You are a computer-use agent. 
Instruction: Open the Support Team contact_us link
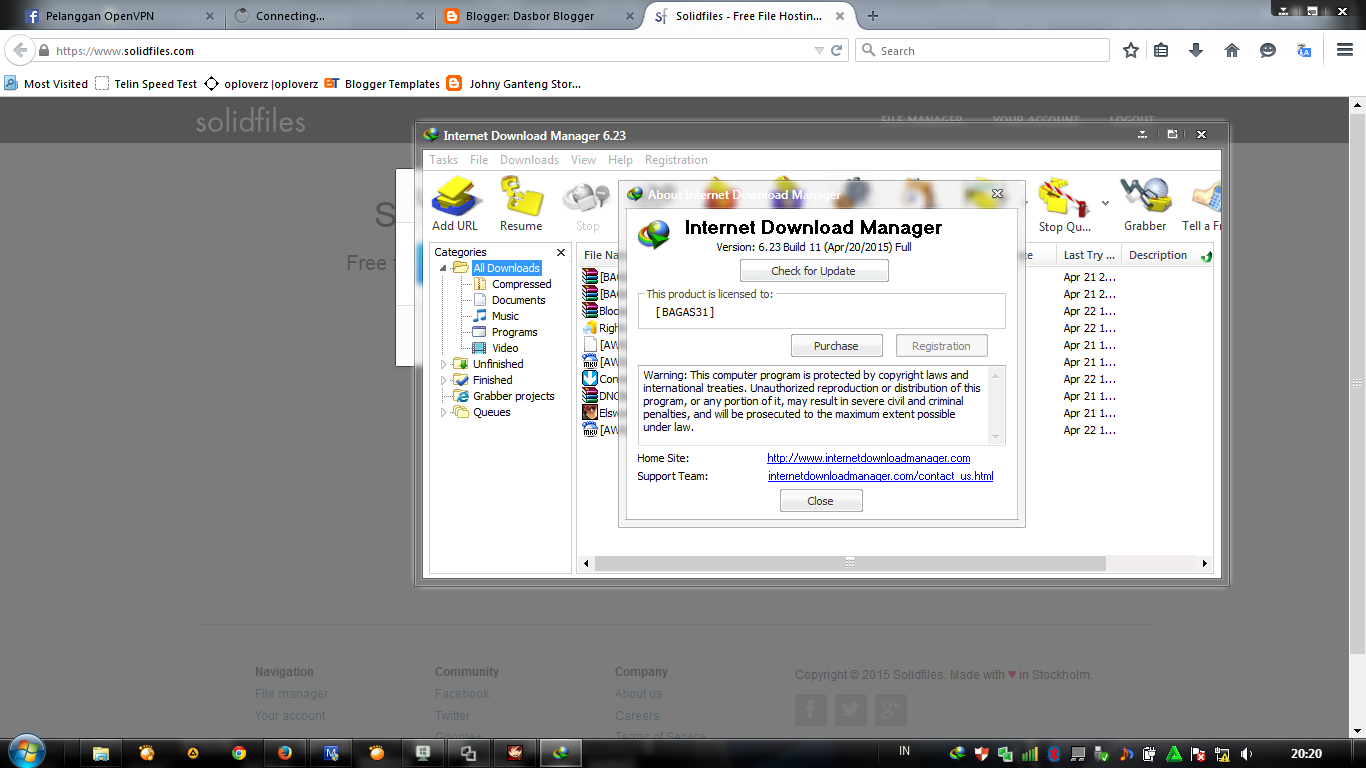pos(880,476)
